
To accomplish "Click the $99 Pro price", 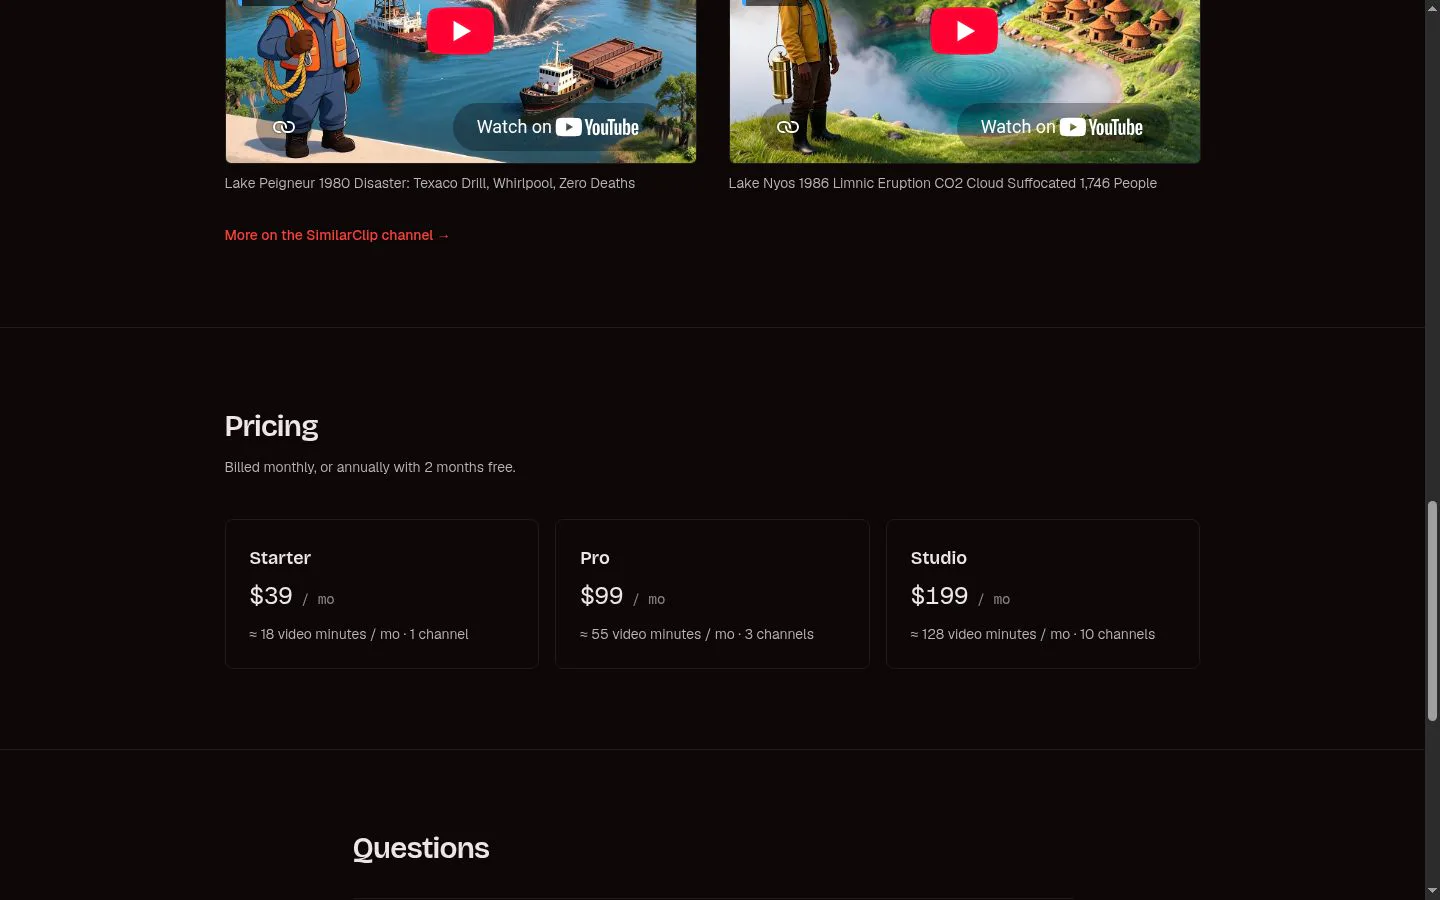I will click(x=602, y=596).
